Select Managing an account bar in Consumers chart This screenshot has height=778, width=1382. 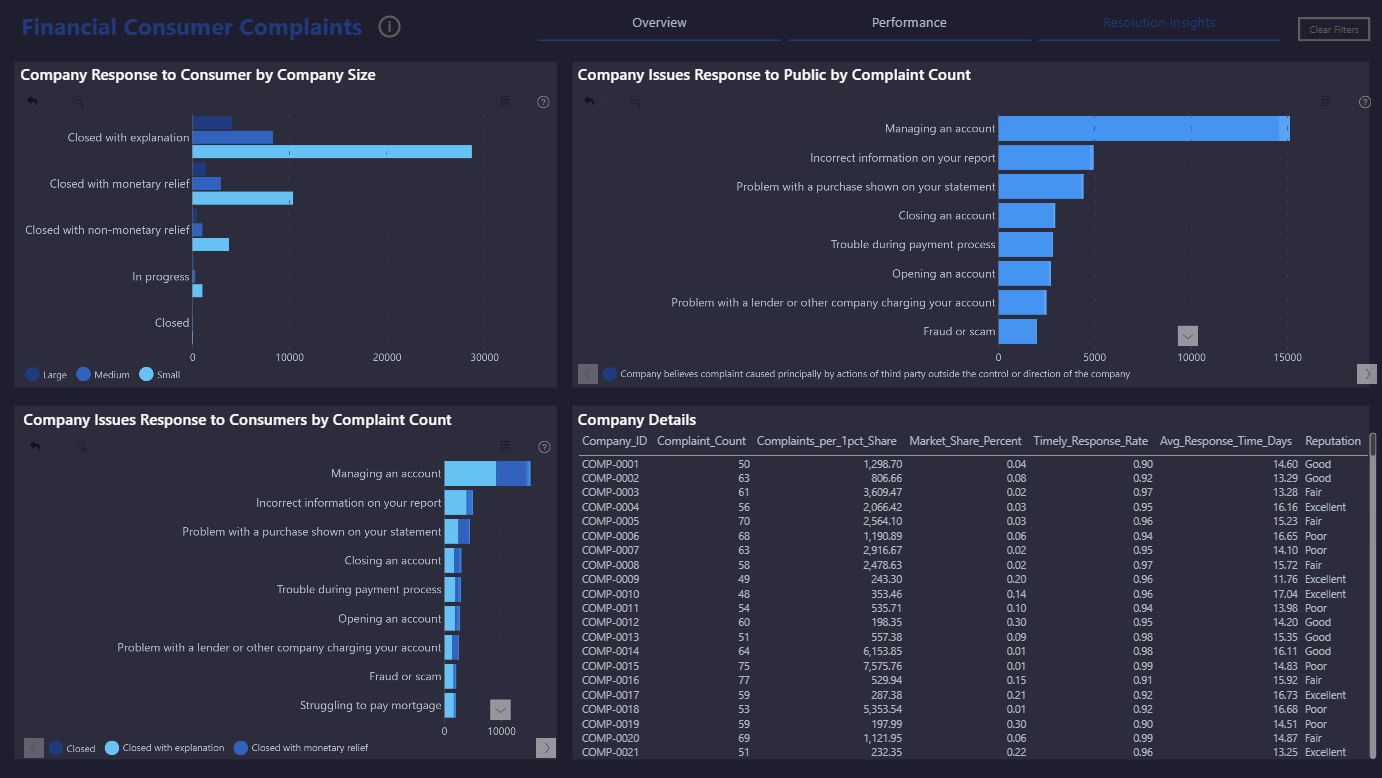point(487,474)
